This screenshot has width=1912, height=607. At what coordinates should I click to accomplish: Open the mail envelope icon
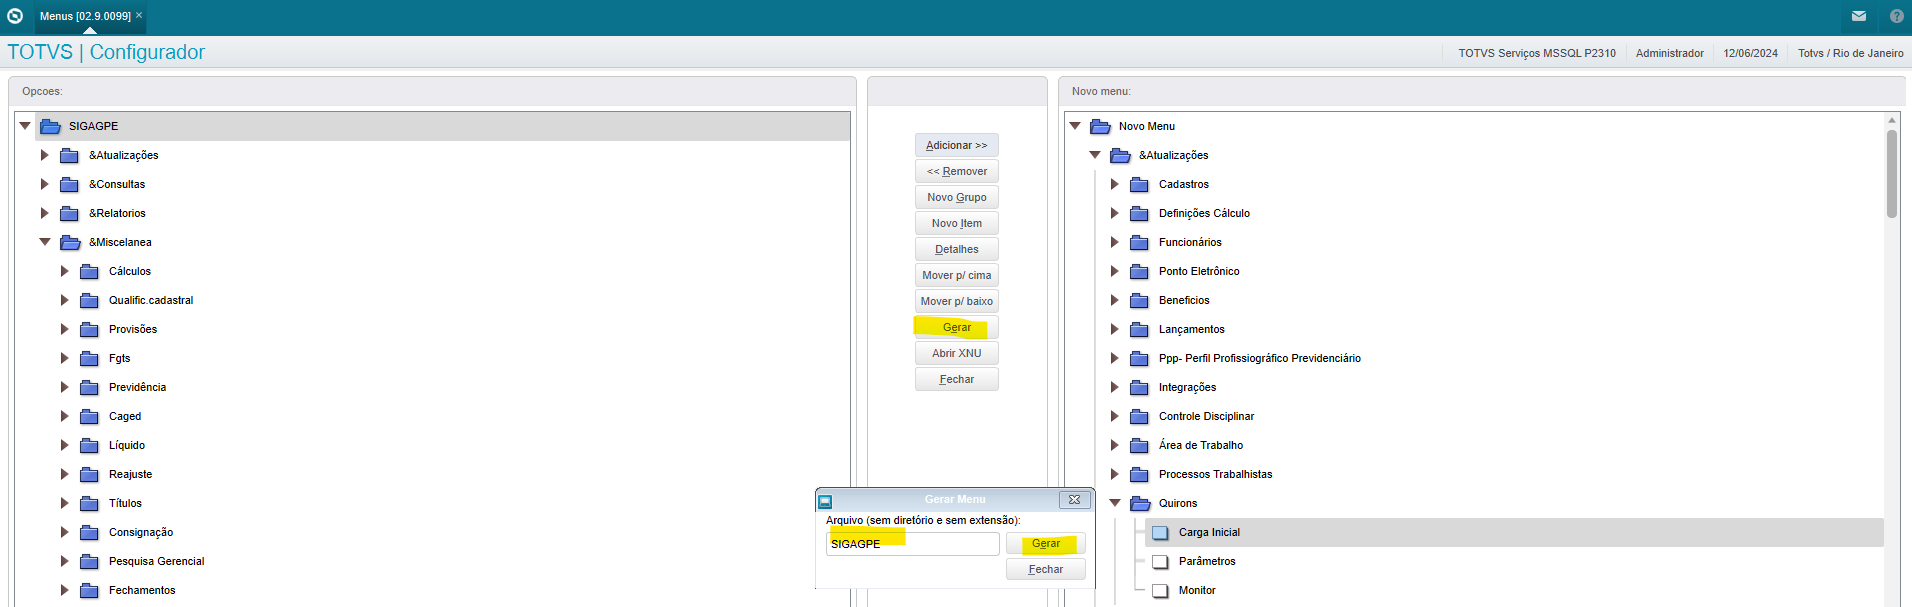pyautogui.click(x=1859, y=16)
